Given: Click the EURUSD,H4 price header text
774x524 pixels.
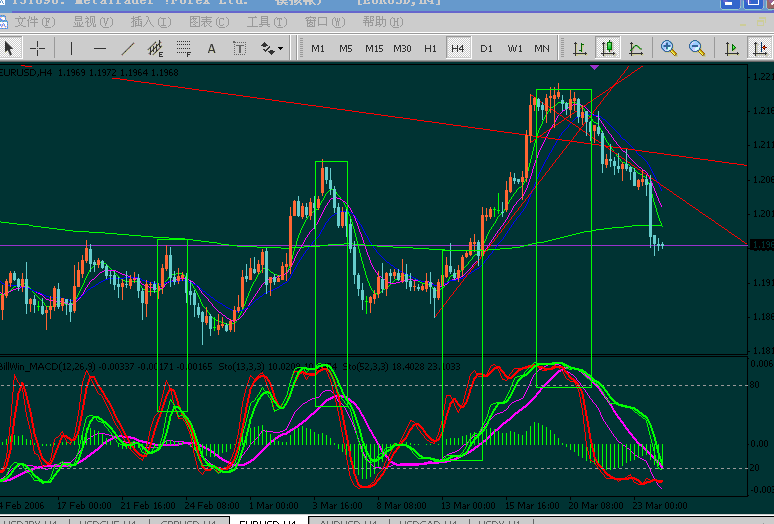Looking at the screenshot, I should pyautogui.click(x=89, y=73).
